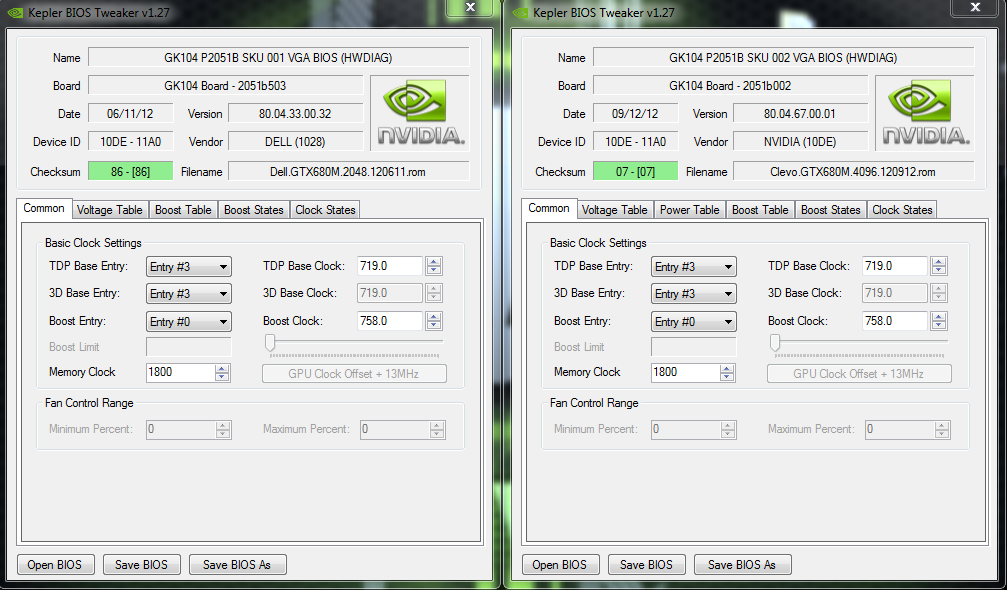
Task: Click Boost Clock stepper in left window
Action: pyautogui.click(x=434, y=321)
